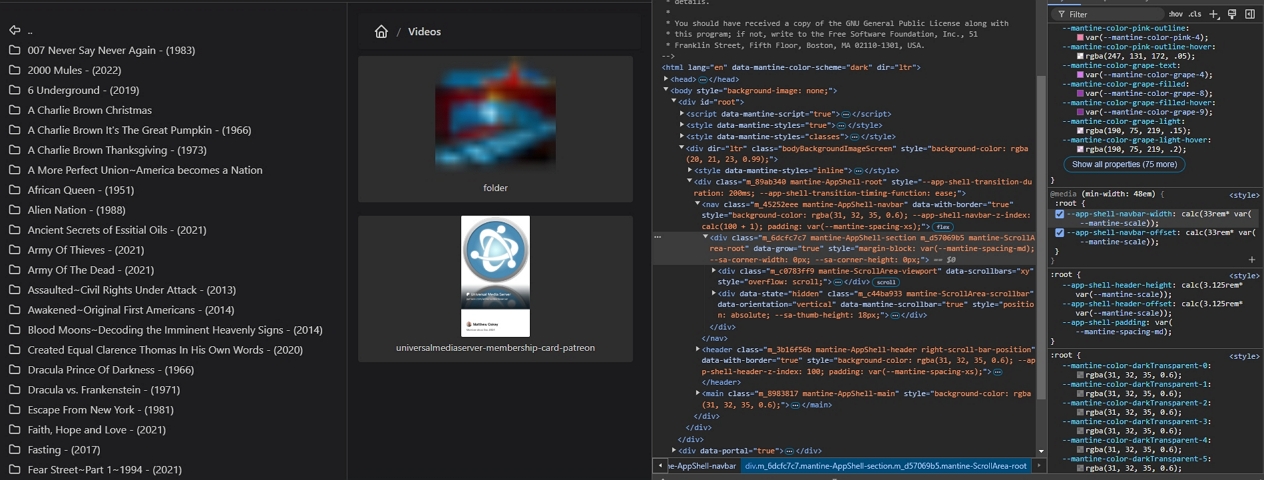The image size is (1264, 480).
Task: Show all properties (75 more)
Action: coord(1124,164)
